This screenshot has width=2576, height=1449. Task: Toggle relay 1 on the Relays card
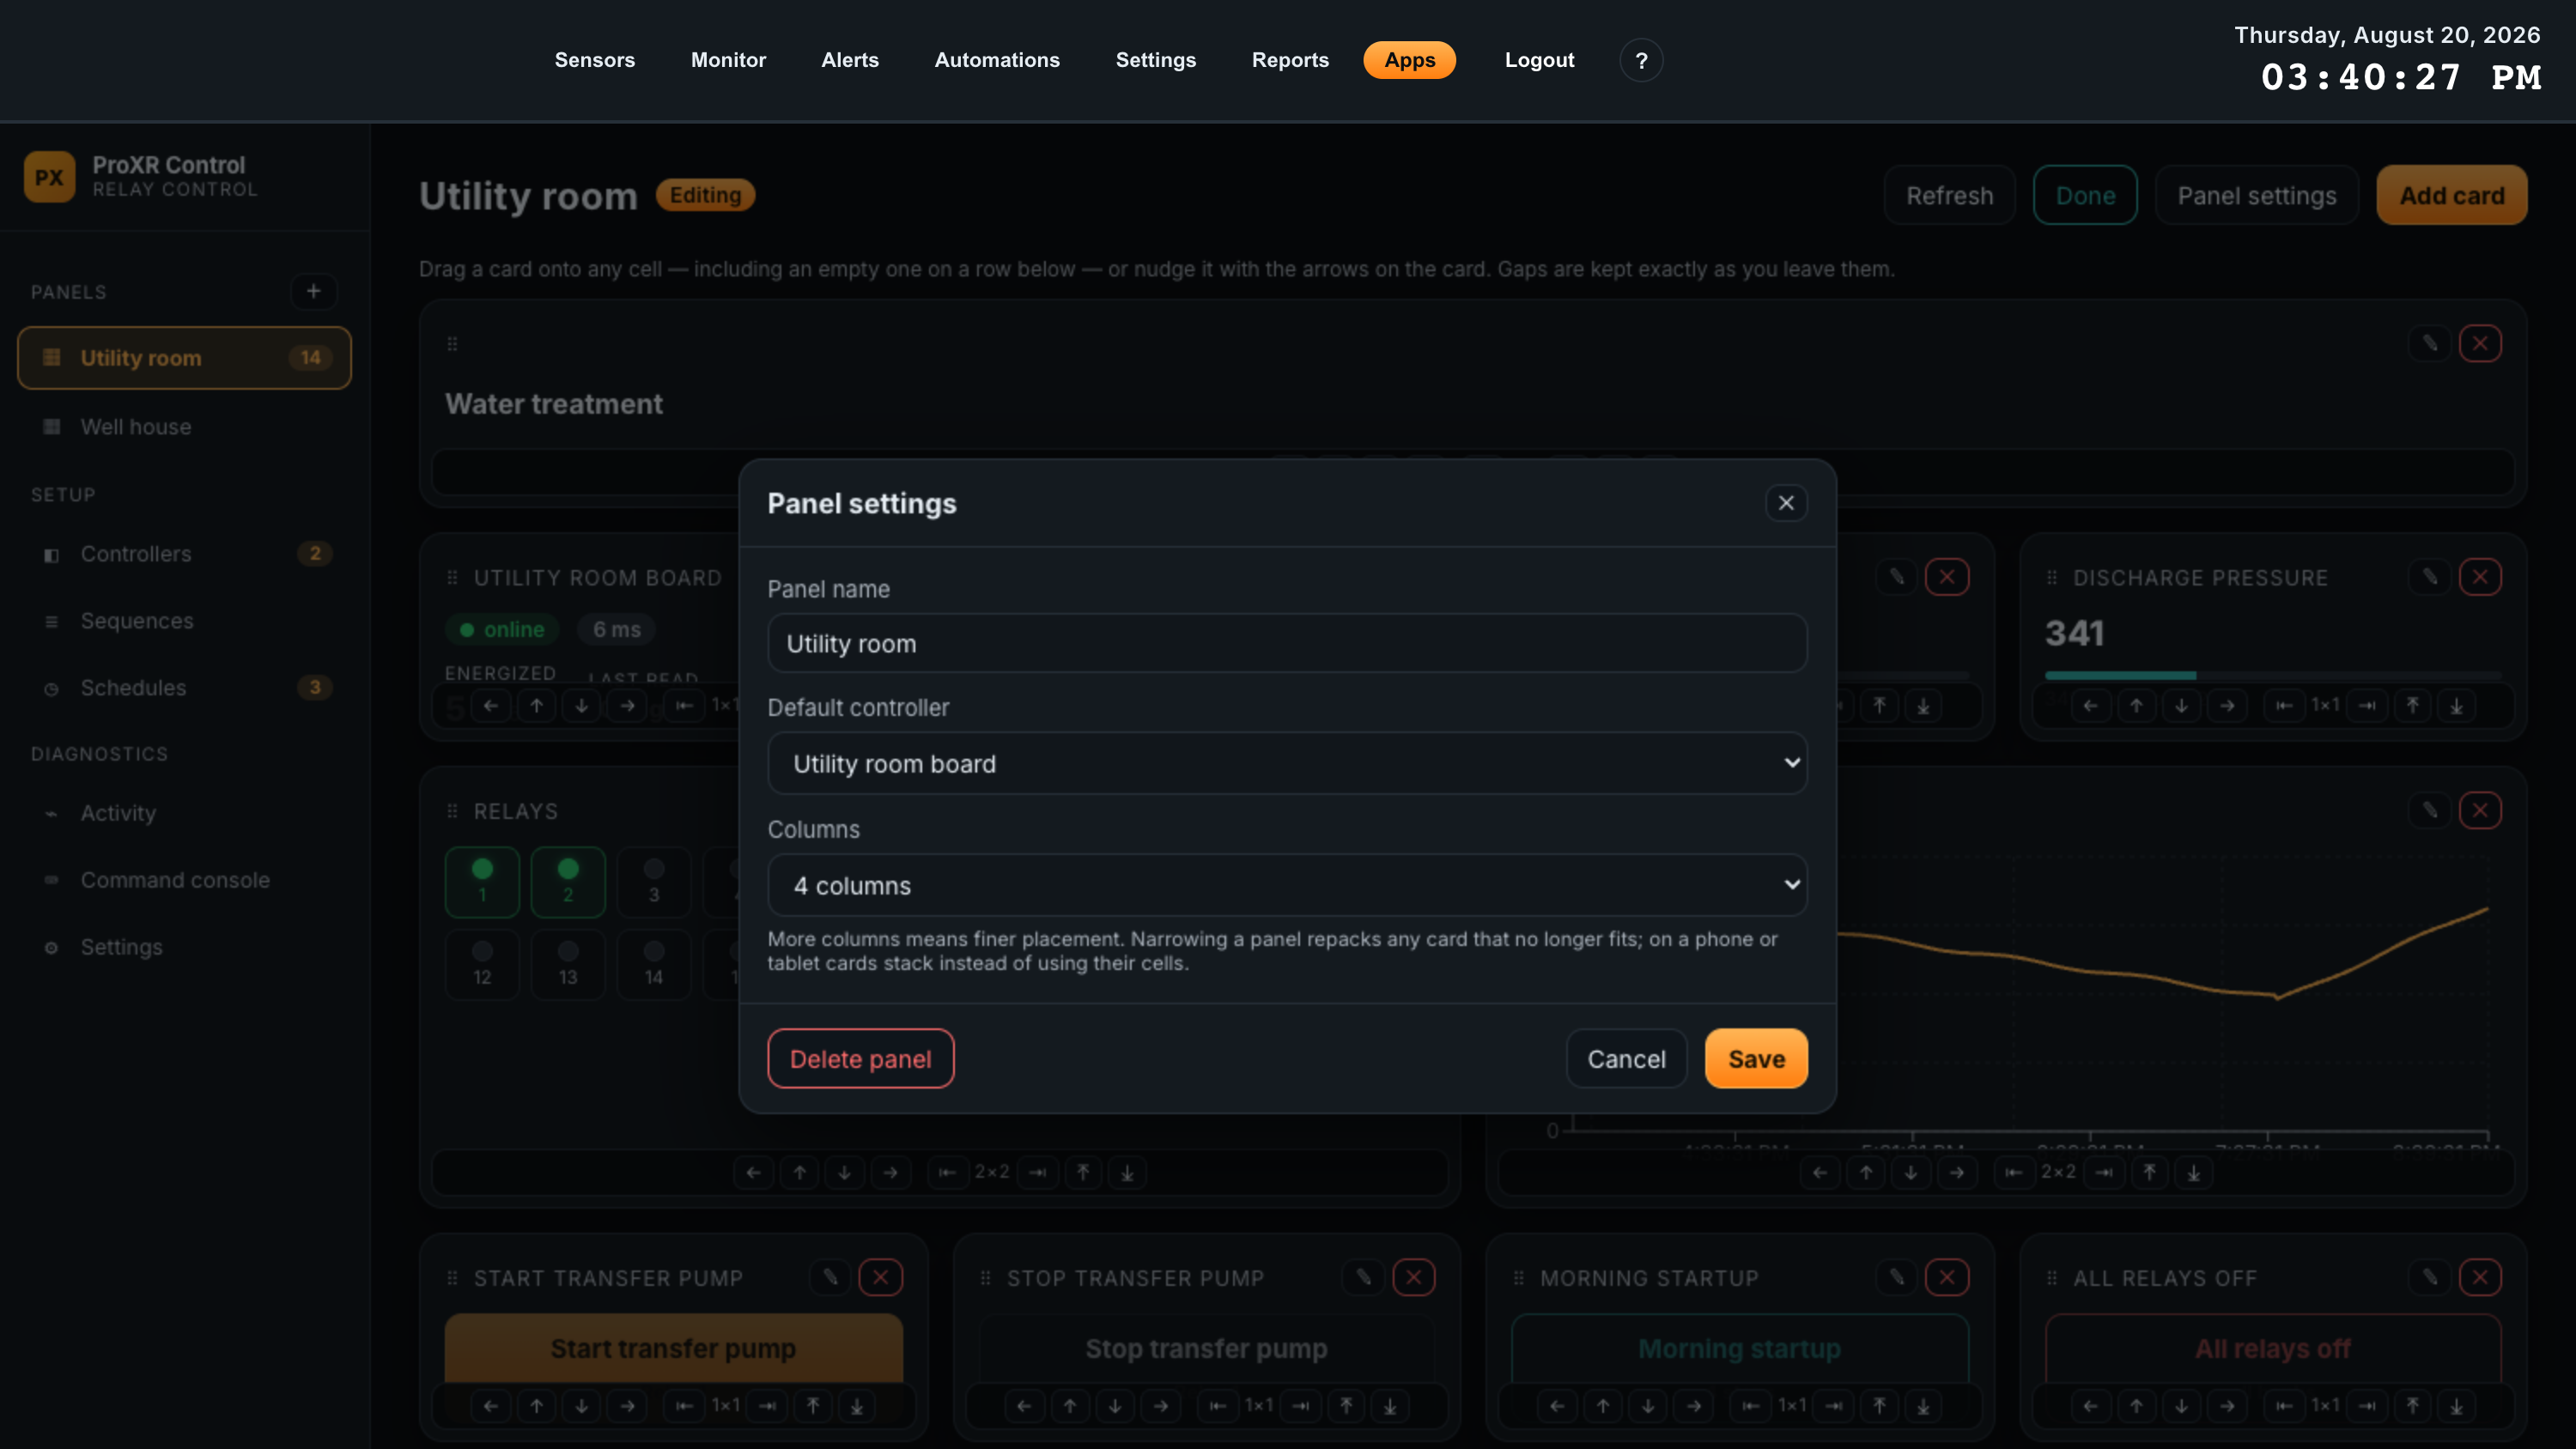[482, 882]
